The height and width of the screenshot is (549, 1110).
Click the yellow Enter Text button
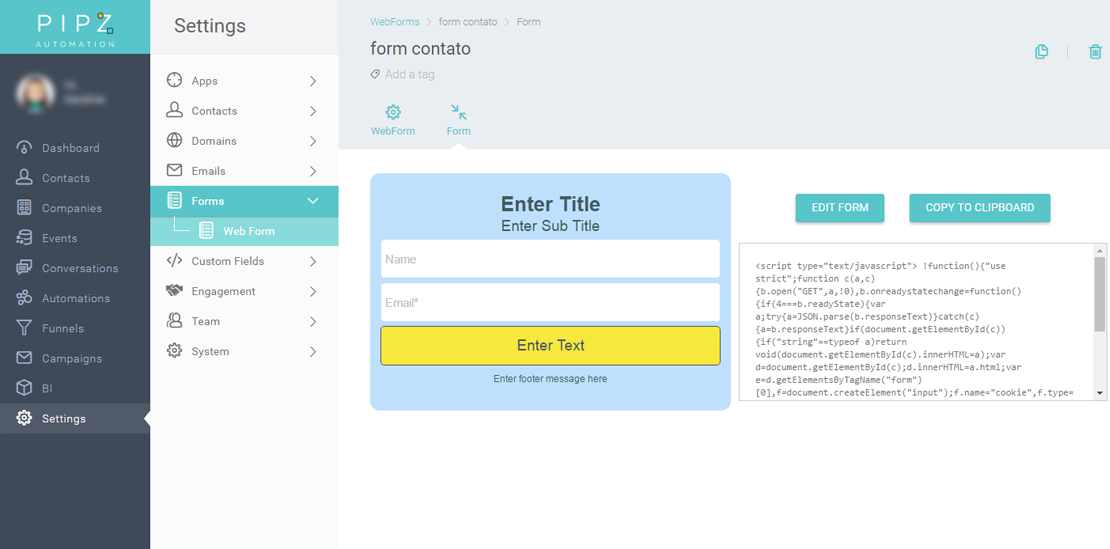pos(550,346)
